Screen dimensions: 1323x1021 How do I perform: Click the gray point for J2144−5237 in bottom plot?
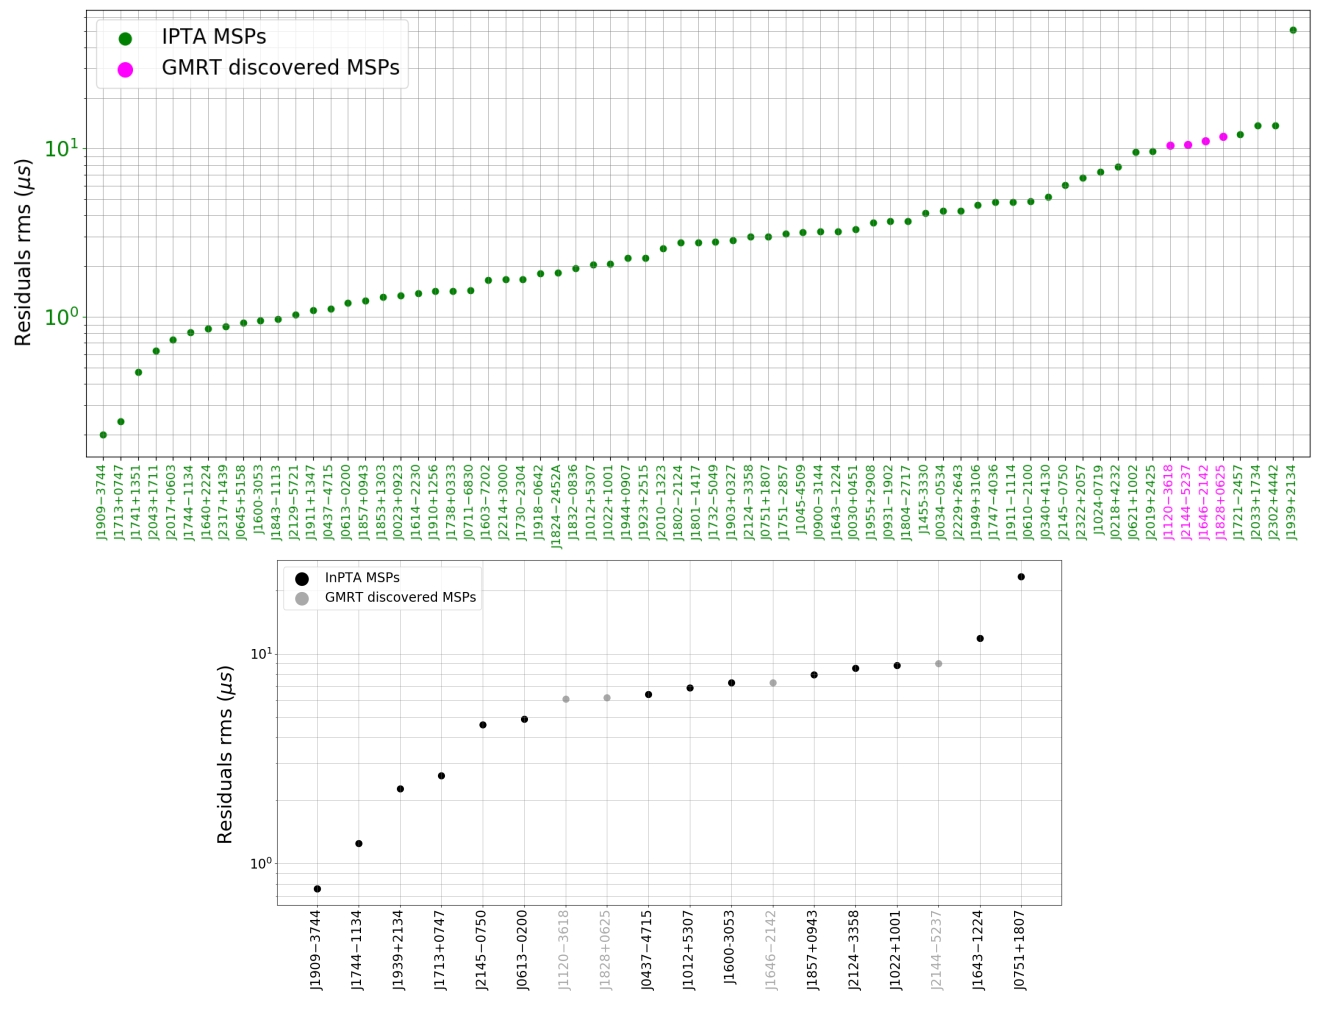pos(938,661)
